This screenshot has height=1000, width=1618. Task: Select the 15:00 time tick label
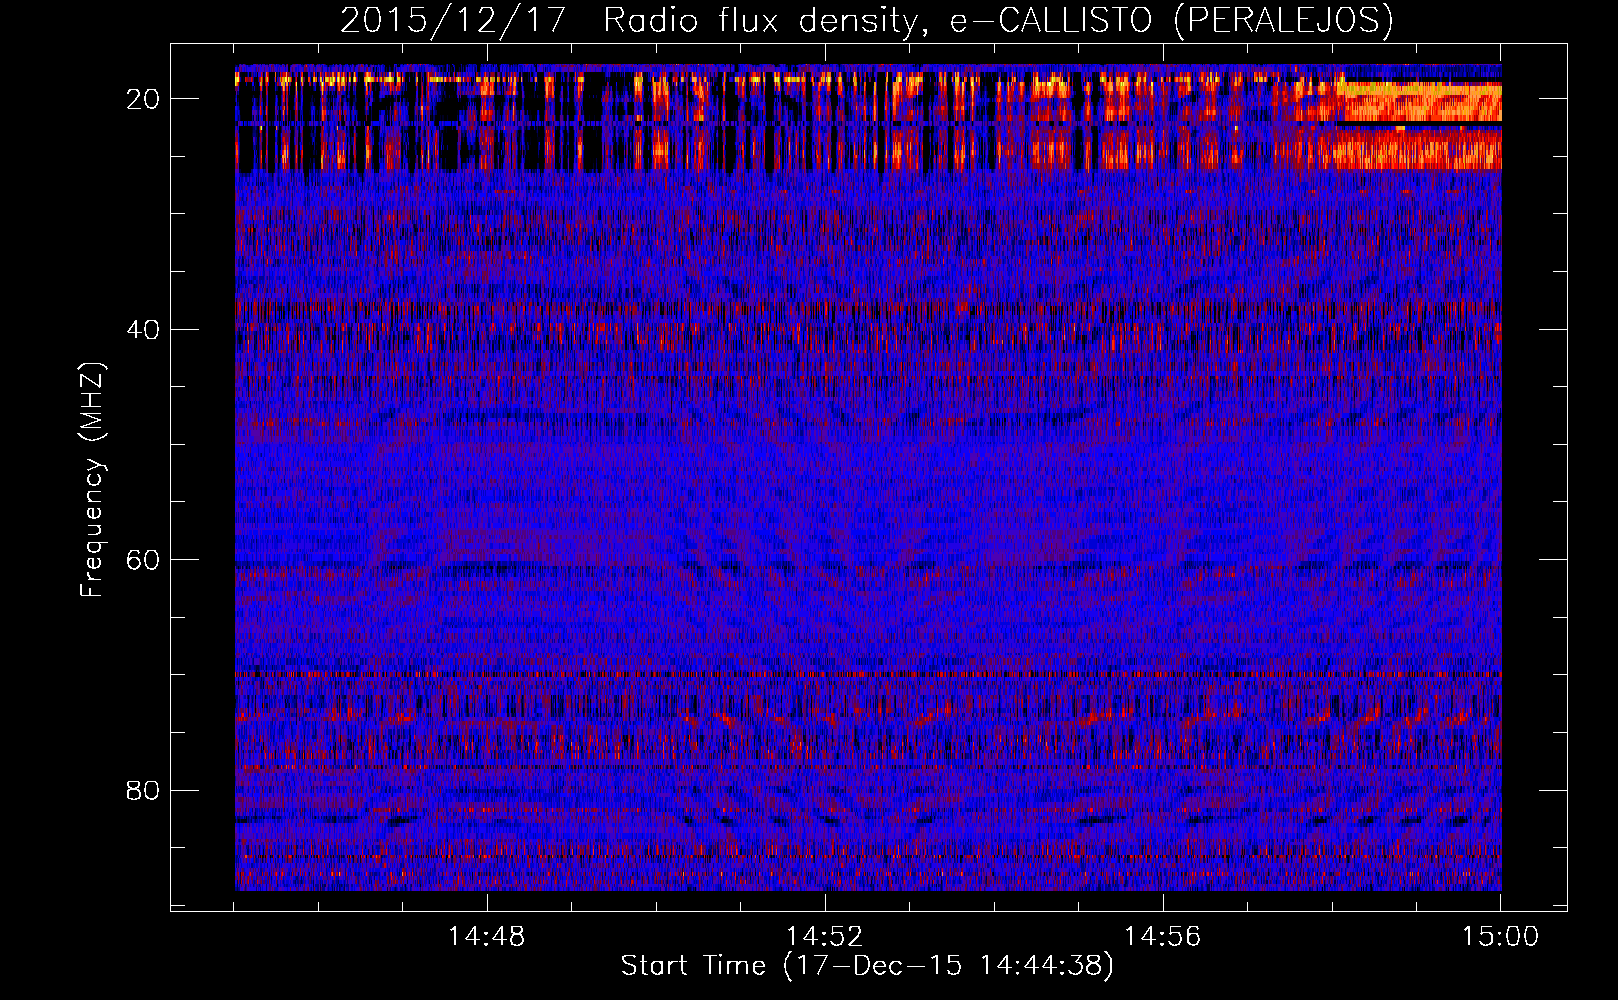[x=1500, y=937]
